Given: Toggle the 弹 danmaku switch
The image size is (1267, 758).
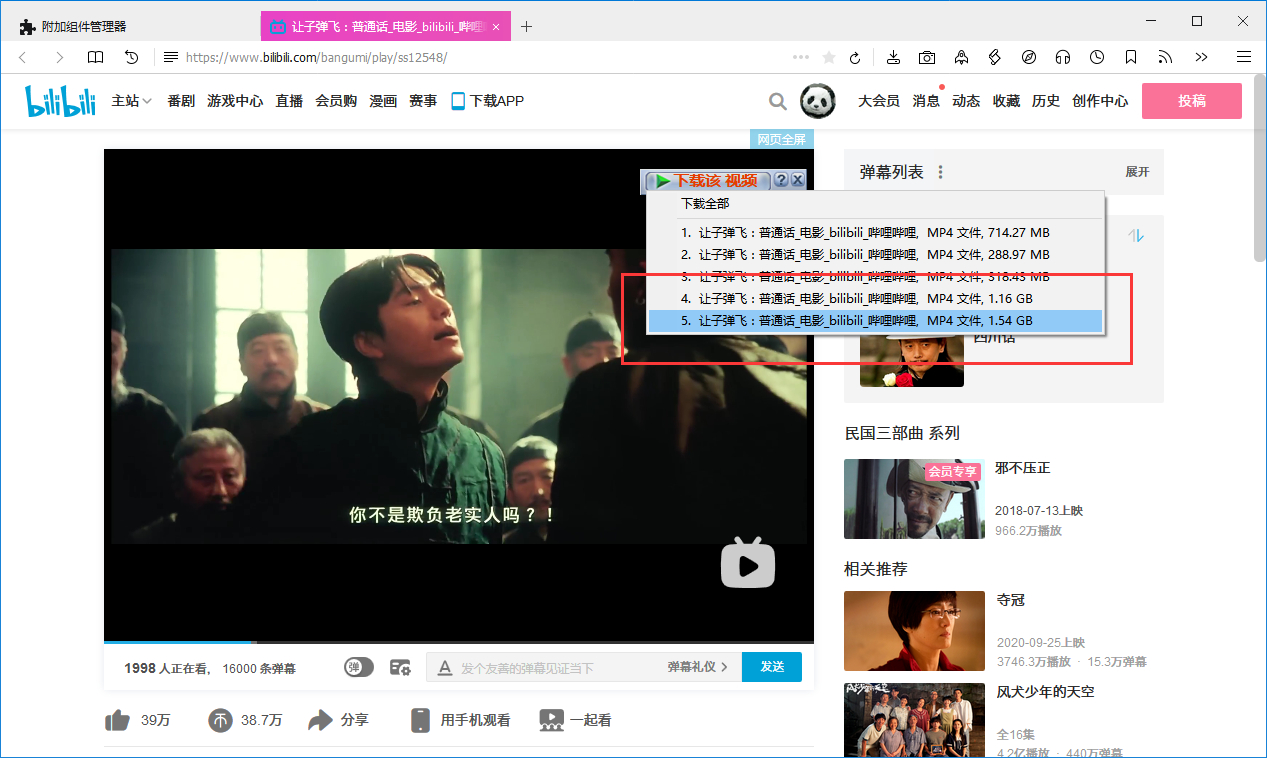Looking at the screenshot, I should [359, 667].
